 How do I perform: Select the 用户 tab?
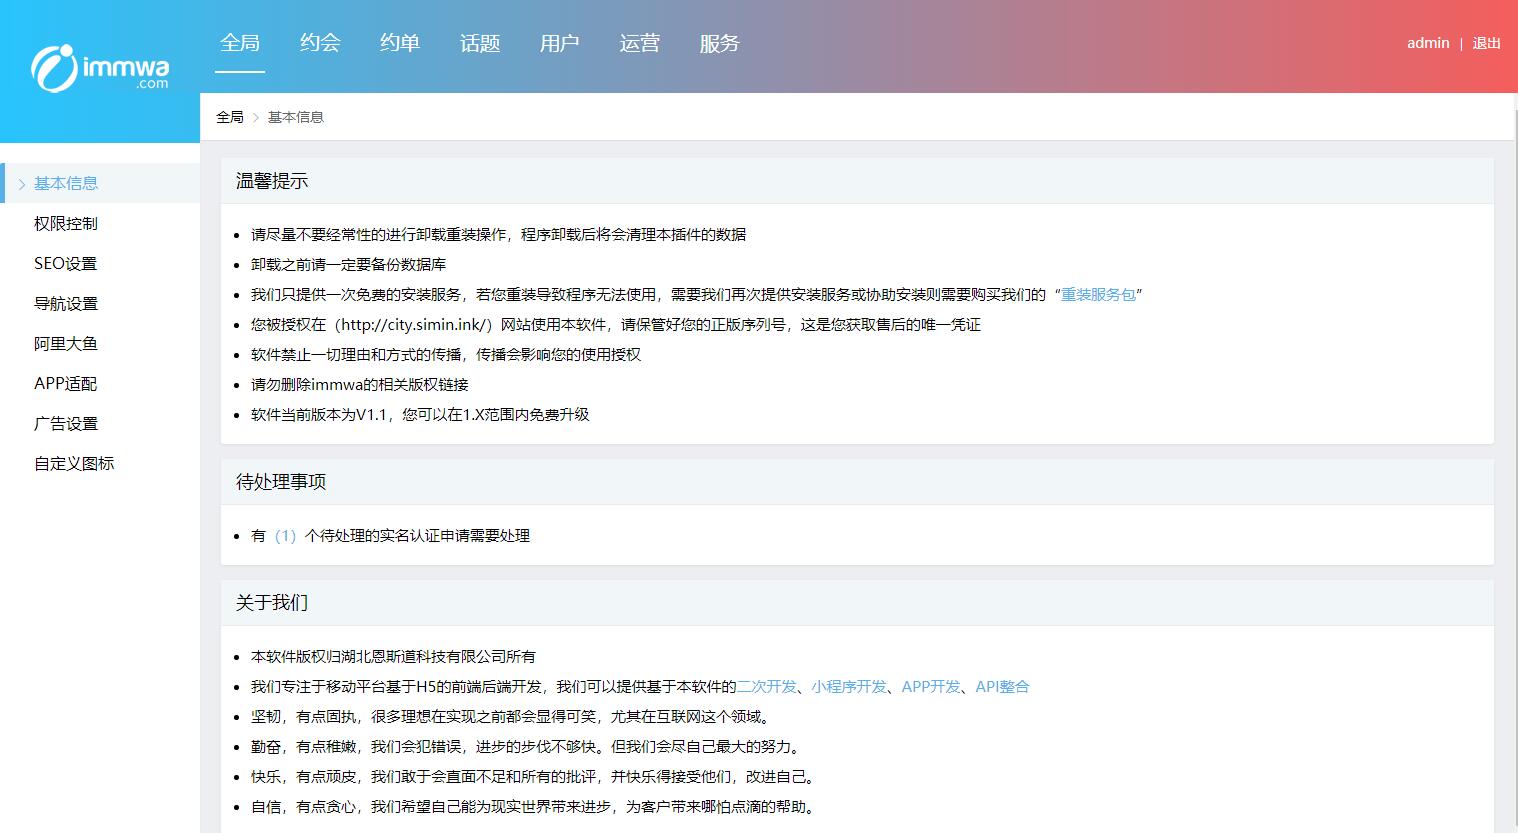[x=559, y=43]
